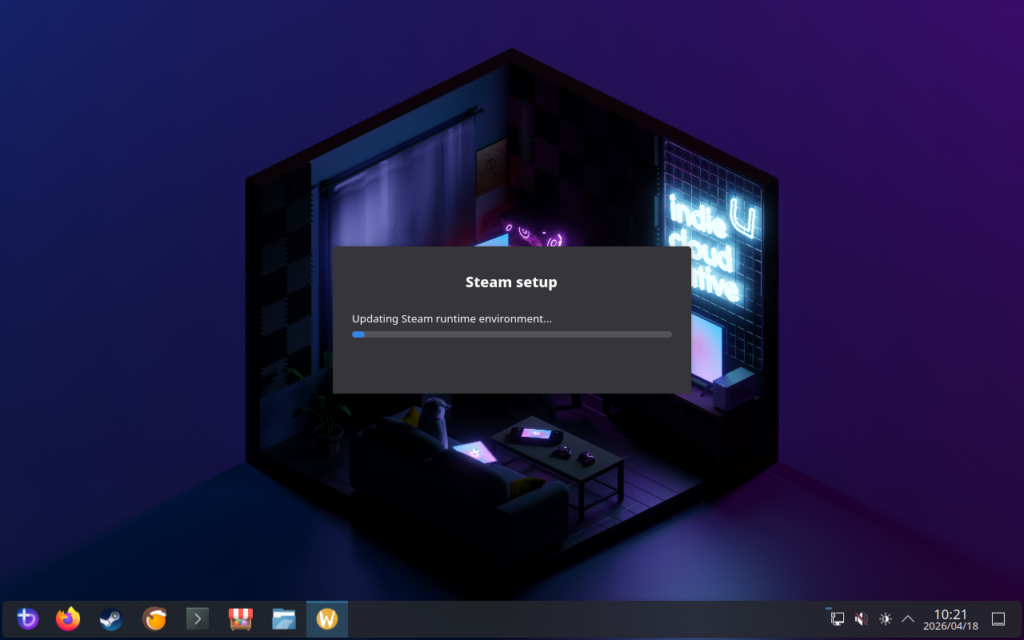Open the Bazaar app store icon

[x=240, y=619]
